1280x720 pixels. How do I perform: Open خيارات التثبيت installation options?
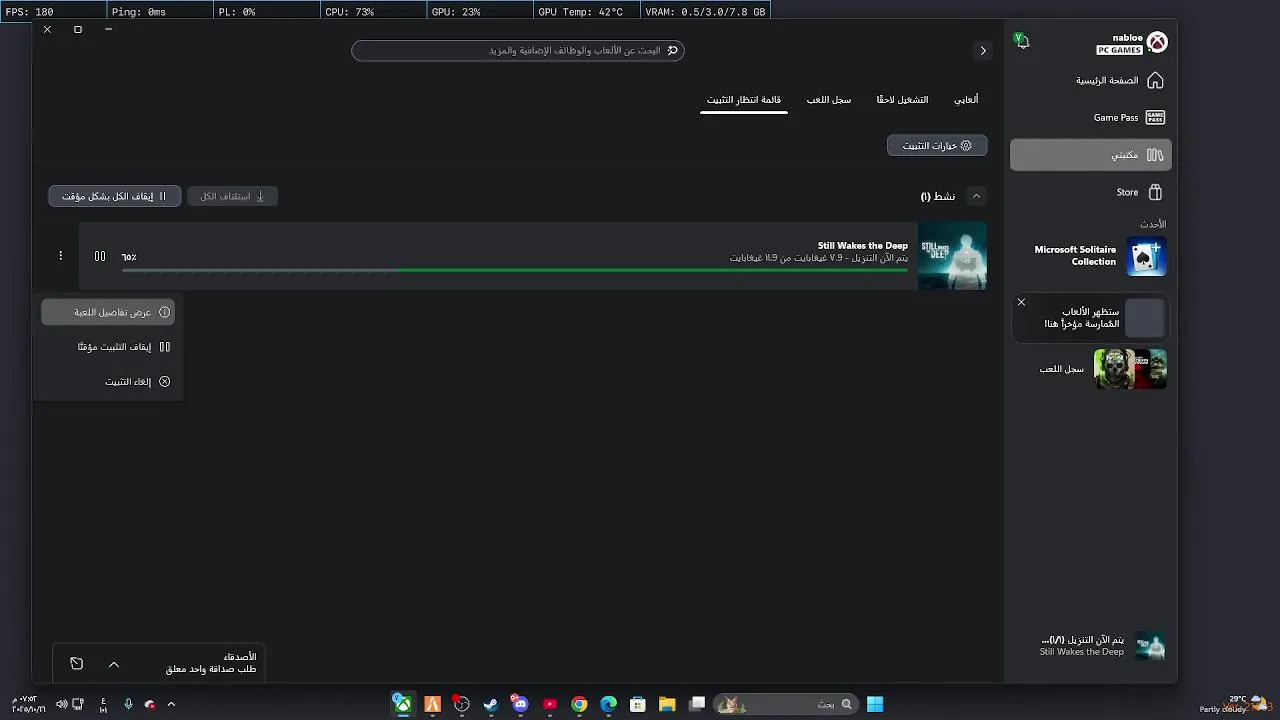point(937,146)
